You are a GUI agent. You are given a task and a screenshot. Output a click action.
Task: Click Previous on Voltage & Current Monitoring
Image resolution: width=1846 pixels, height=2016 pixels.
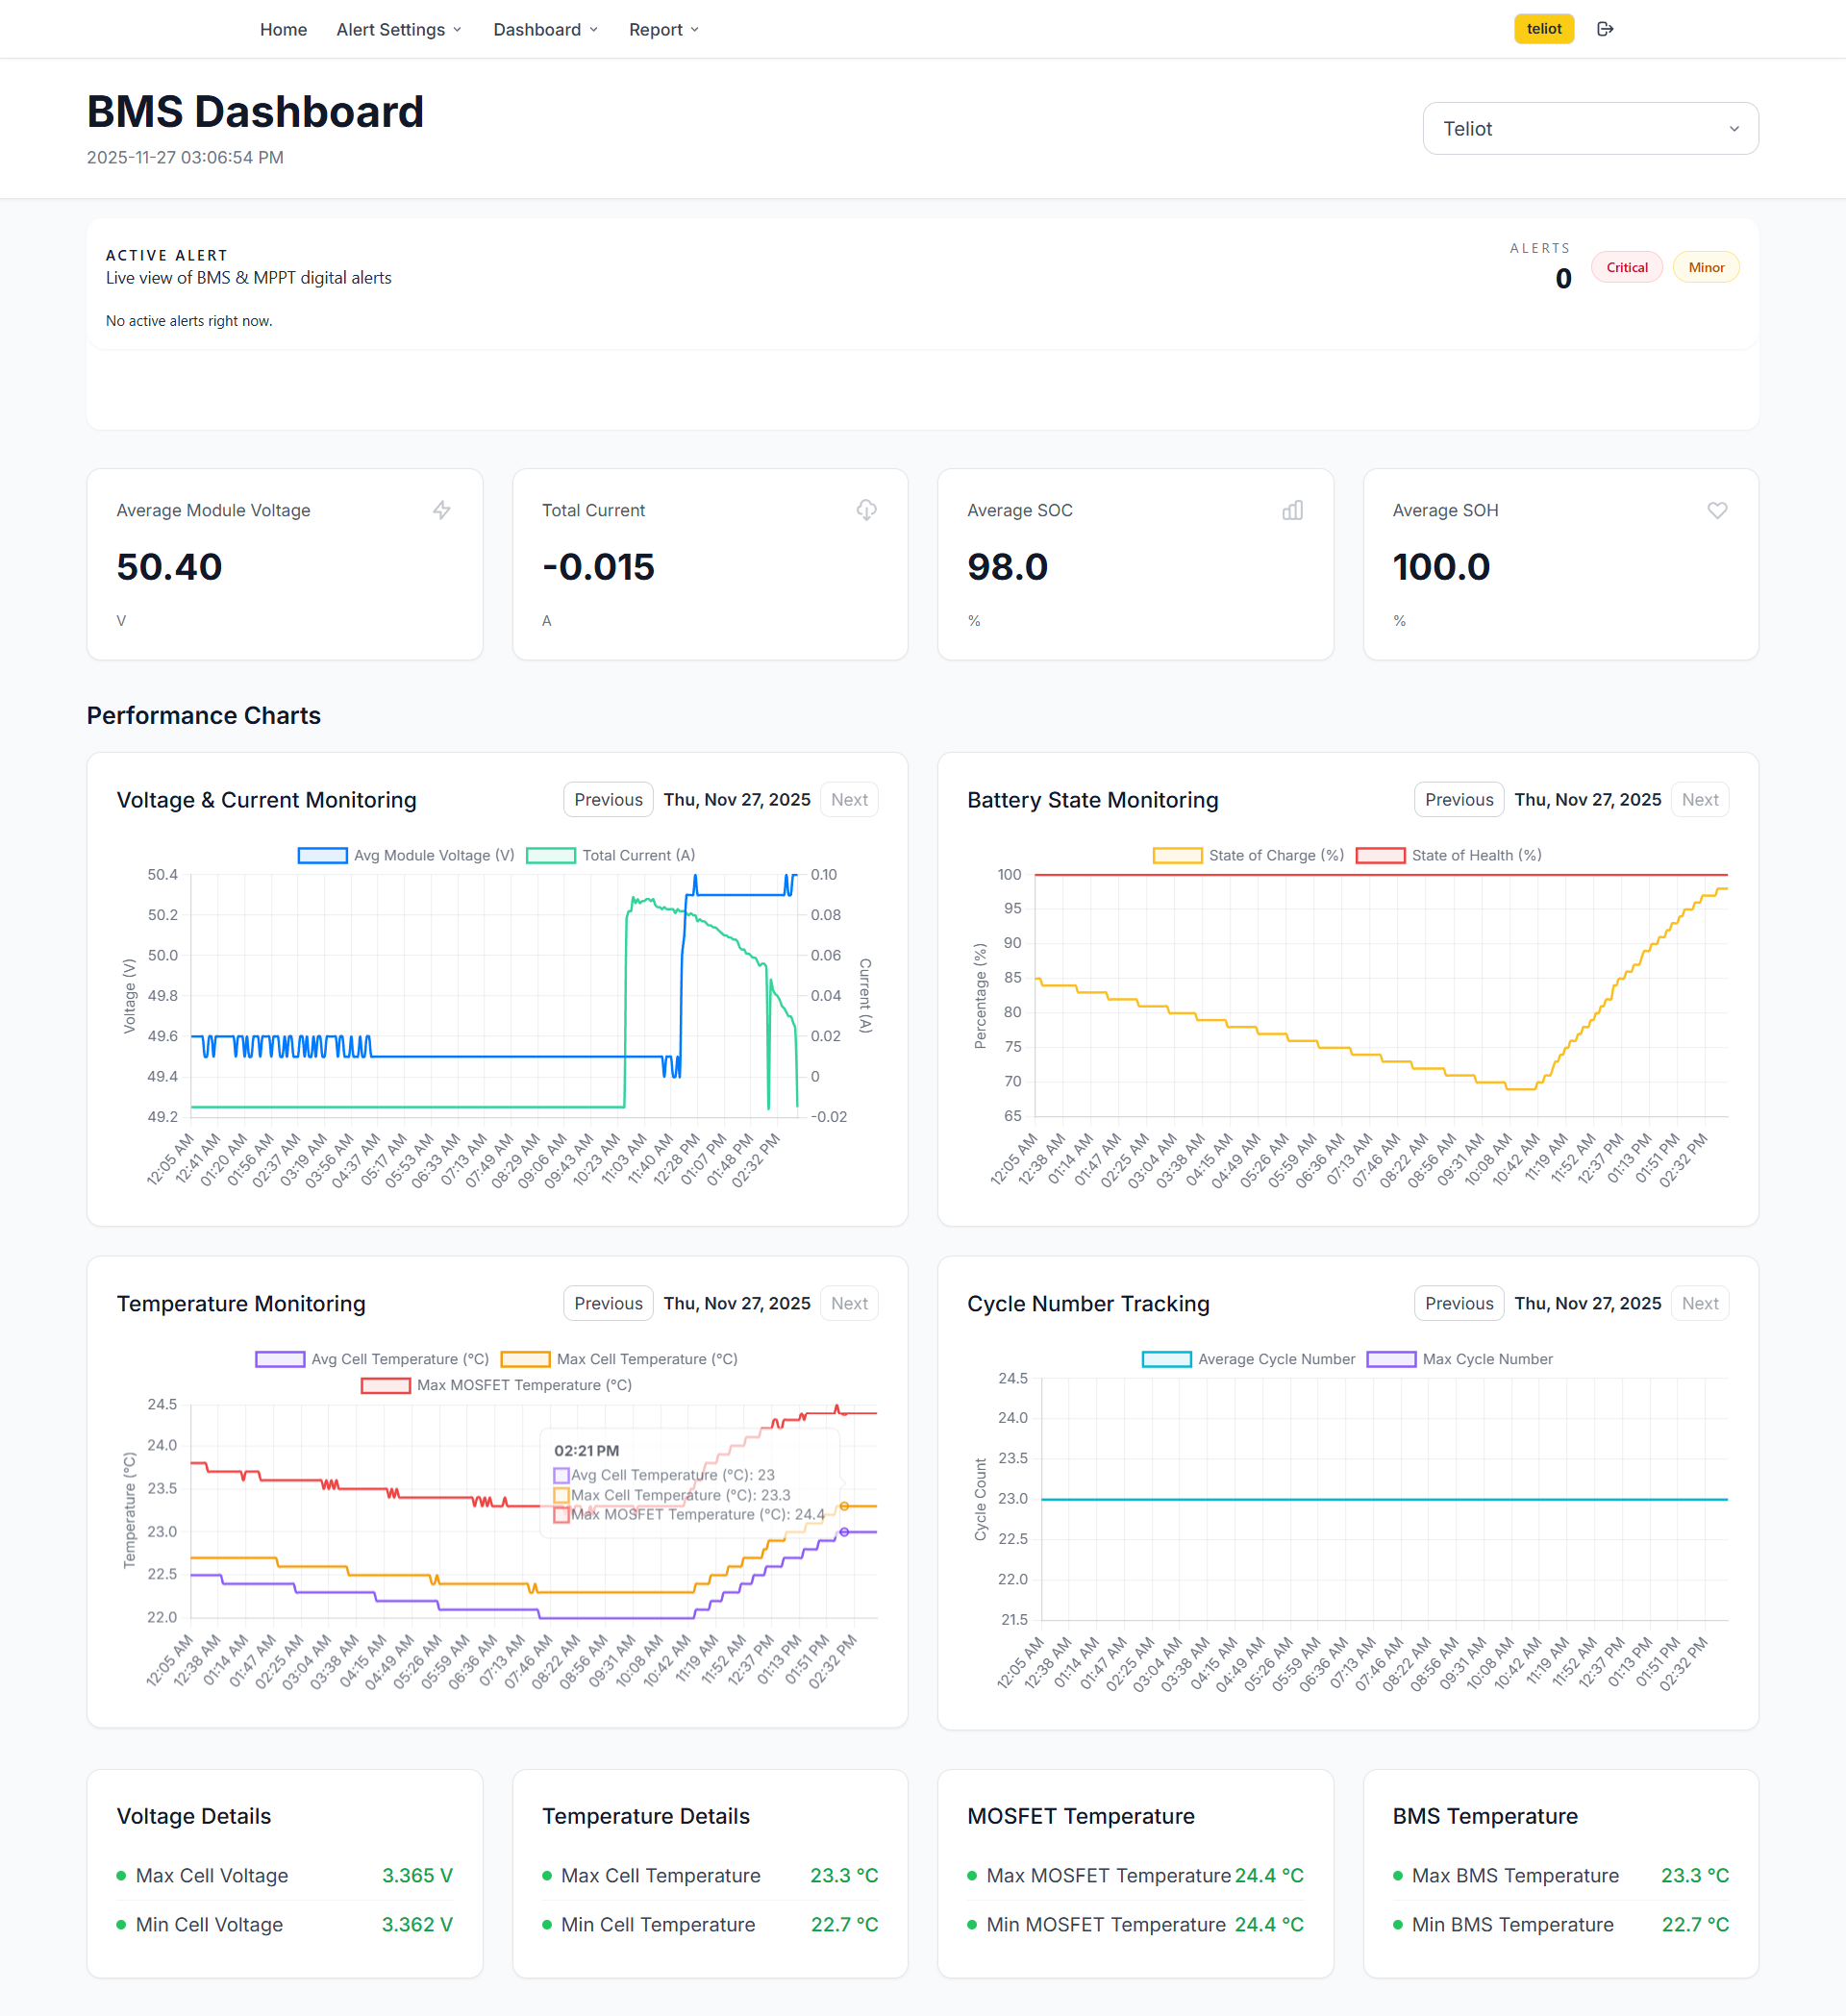[x=608, y=800]
